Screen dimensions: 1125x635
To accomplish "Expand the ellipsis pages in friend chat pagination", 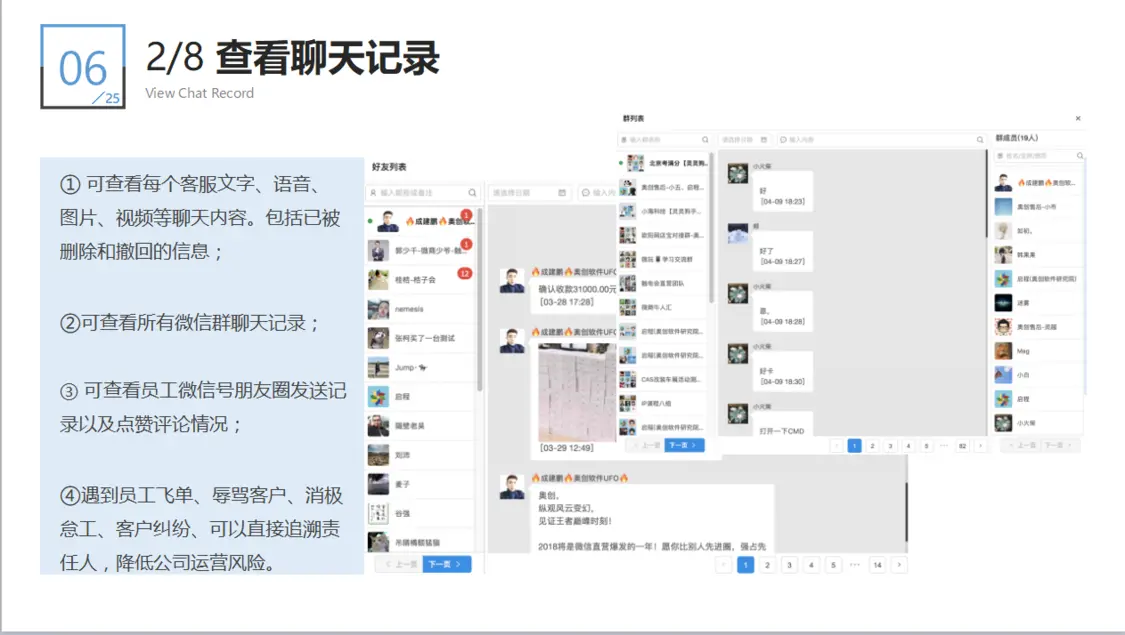I will point(855,565).
